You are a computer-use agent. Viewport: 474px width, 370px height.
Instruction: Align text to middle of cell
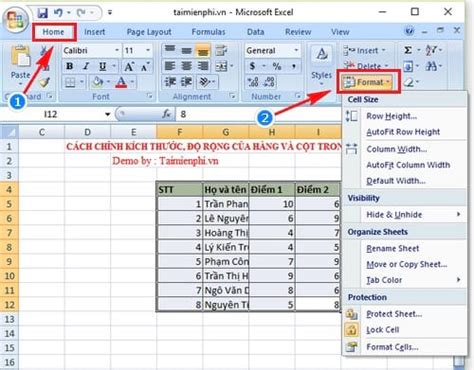(186, 50)
